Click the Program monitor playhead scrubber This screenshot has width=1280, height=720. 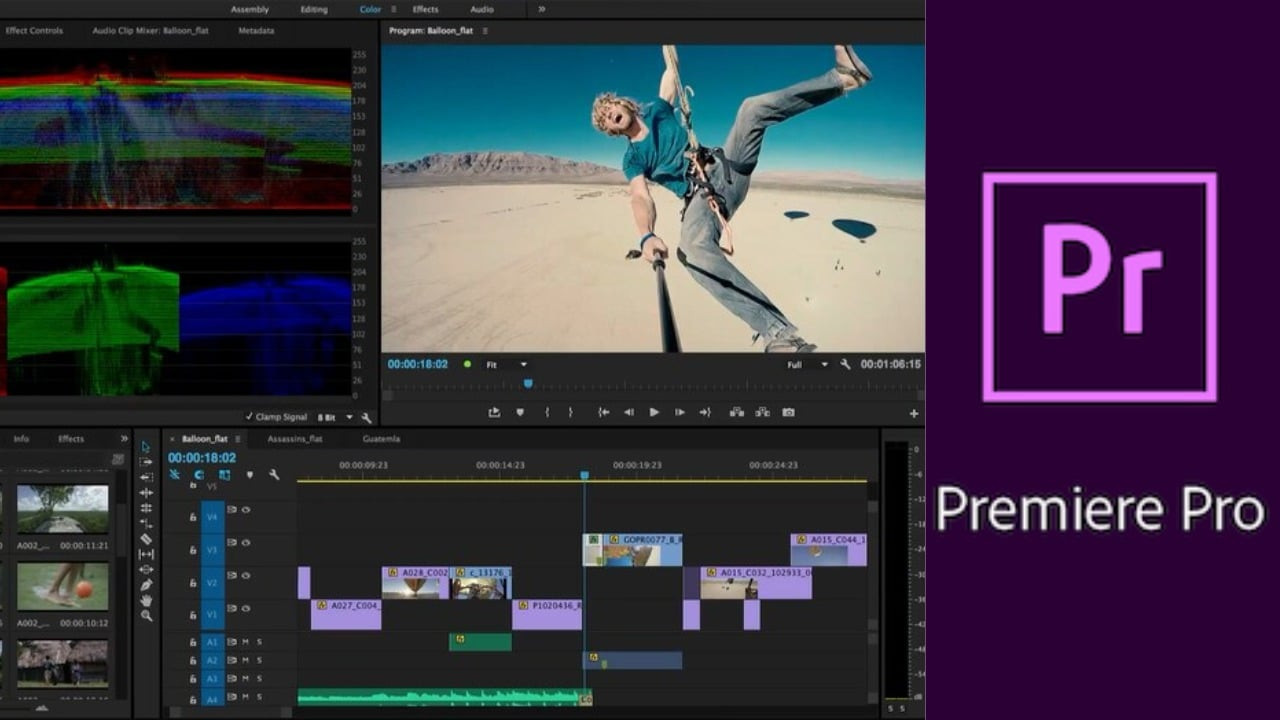click(528, 384)
